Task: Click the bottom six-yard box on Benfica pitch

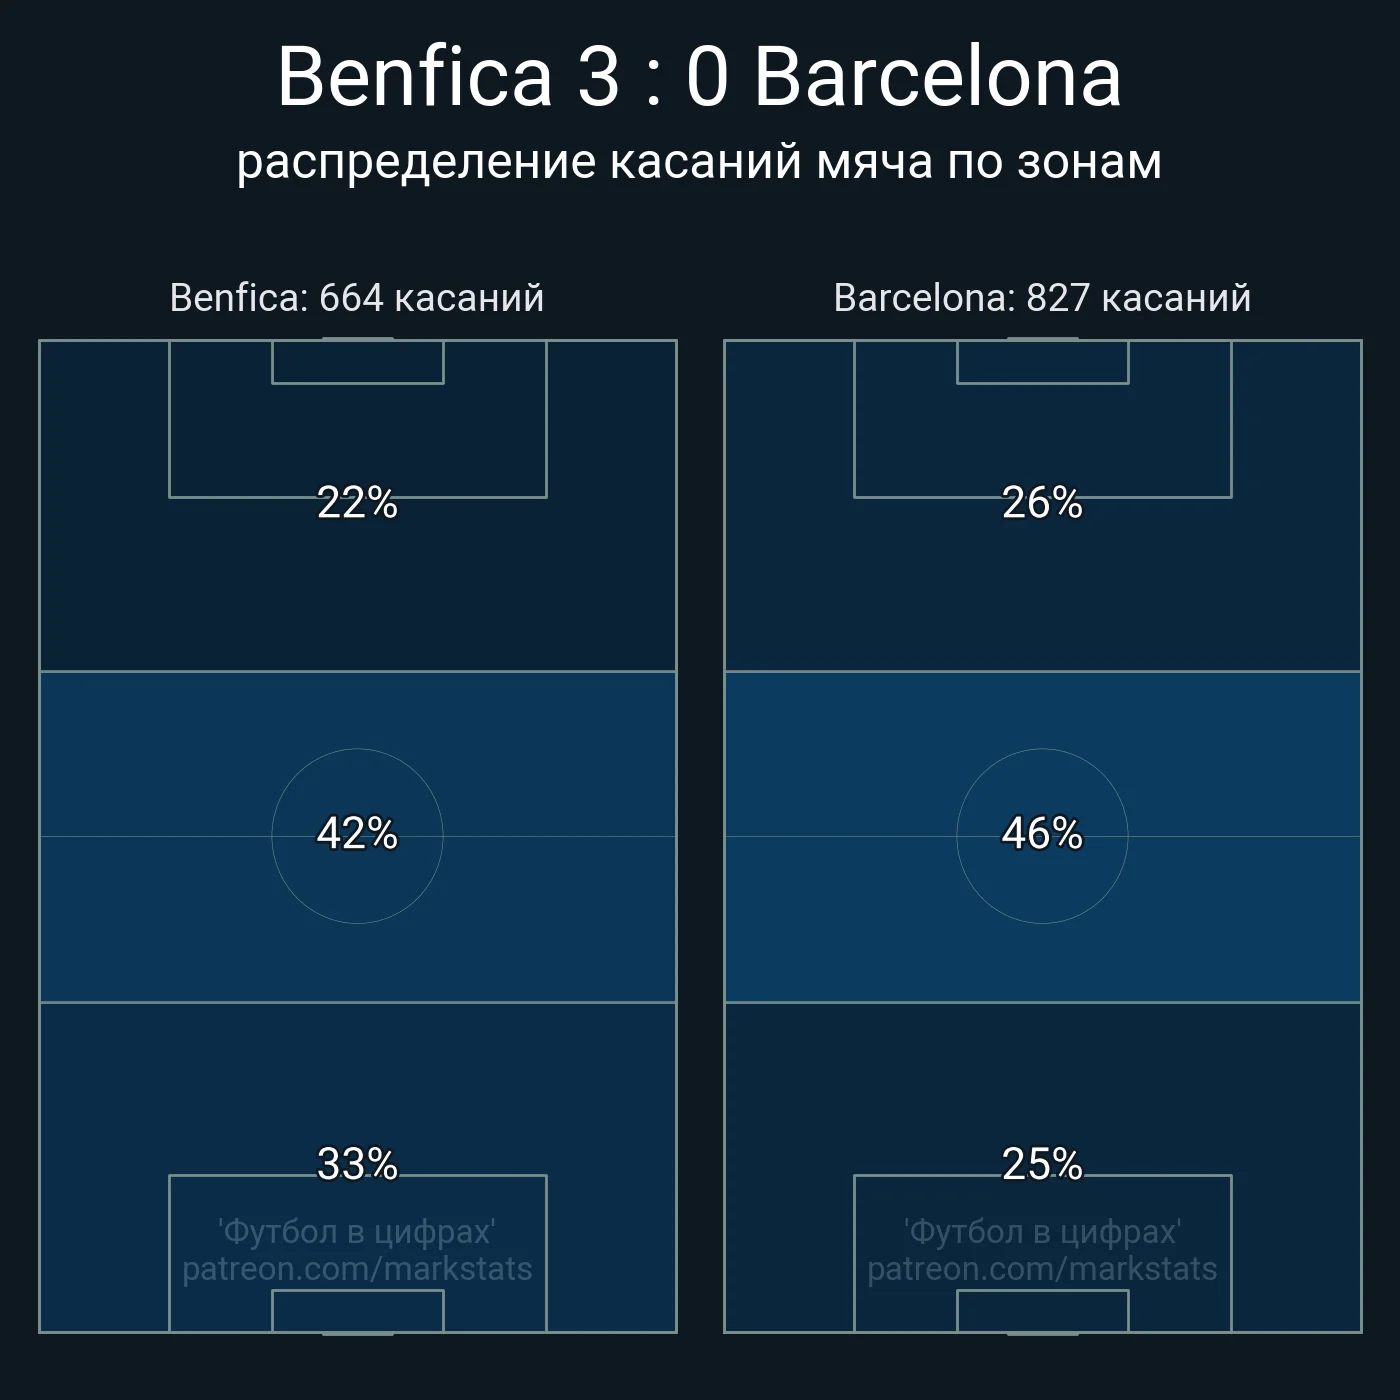Action: [x=357, y=1311]
